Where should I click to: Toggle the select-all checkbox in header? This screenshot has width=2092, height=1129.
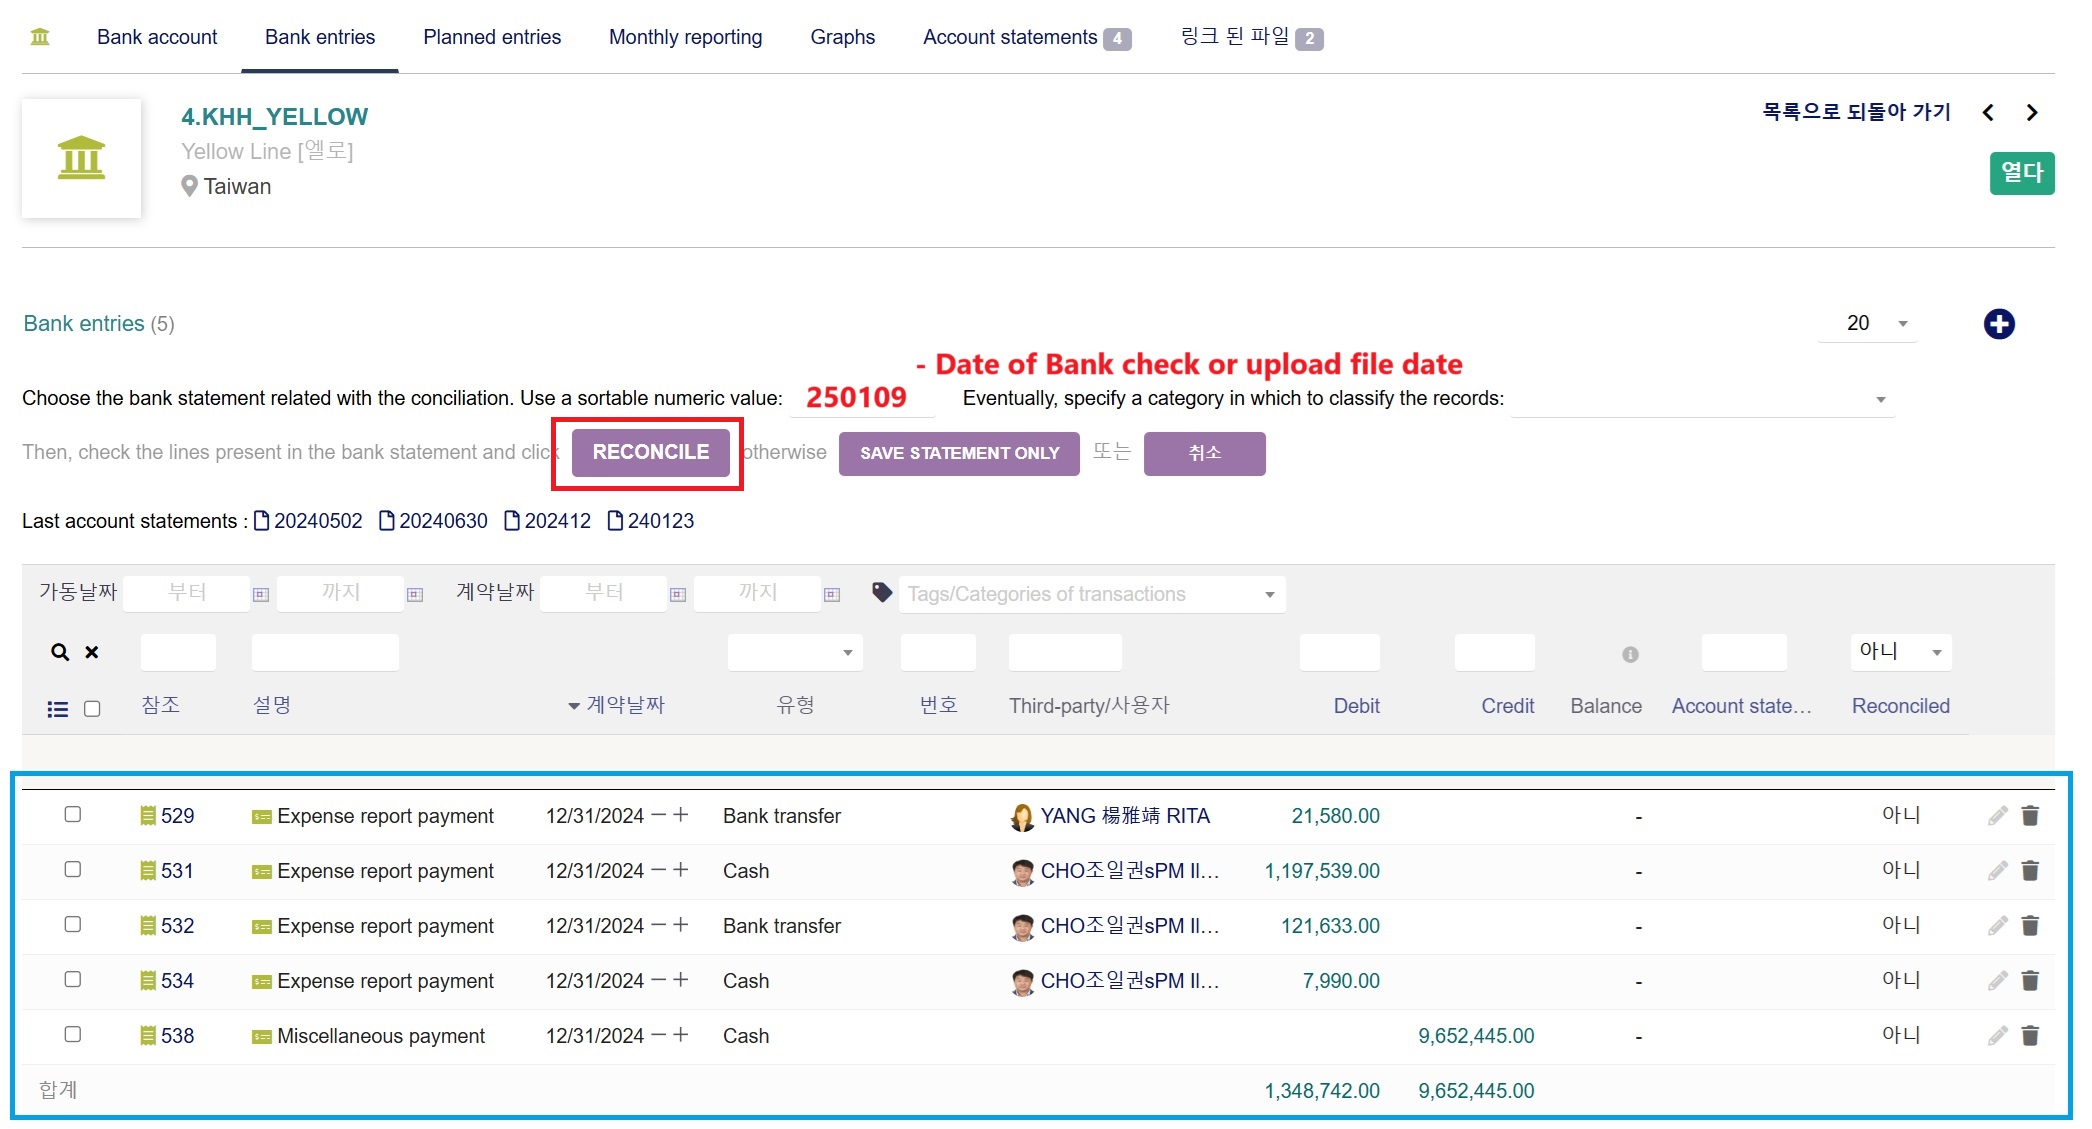(x=92, y=709)
